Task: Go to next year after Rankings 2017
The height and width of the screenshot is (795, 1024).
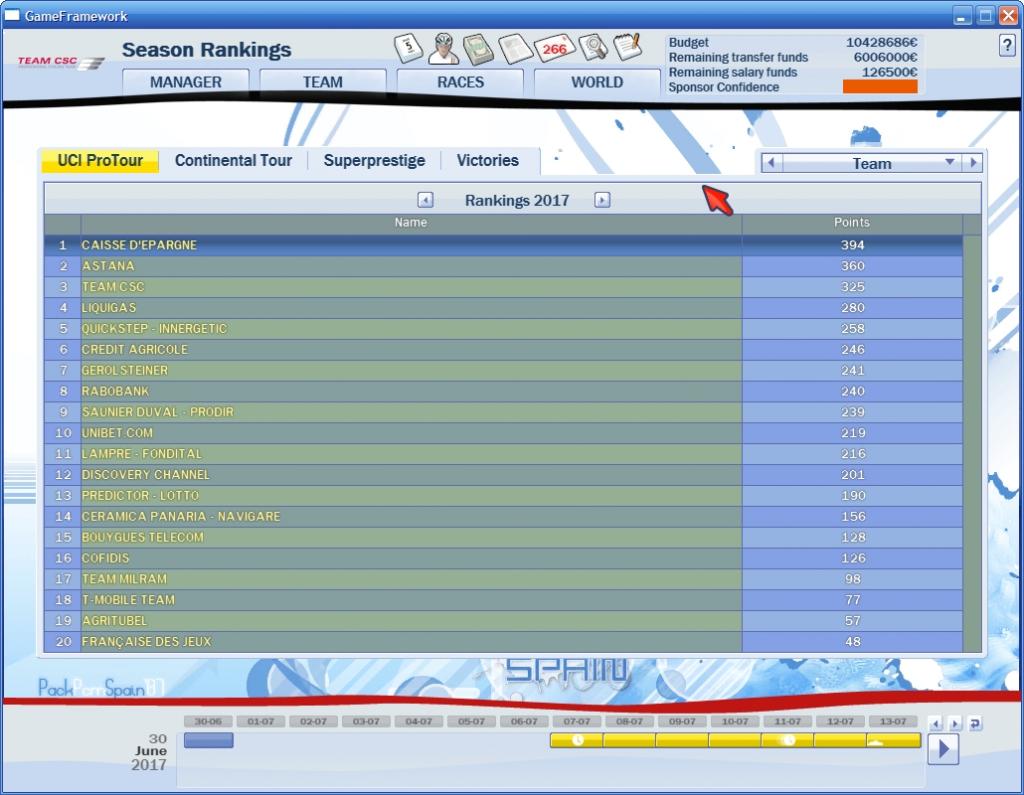Action: 602,200
